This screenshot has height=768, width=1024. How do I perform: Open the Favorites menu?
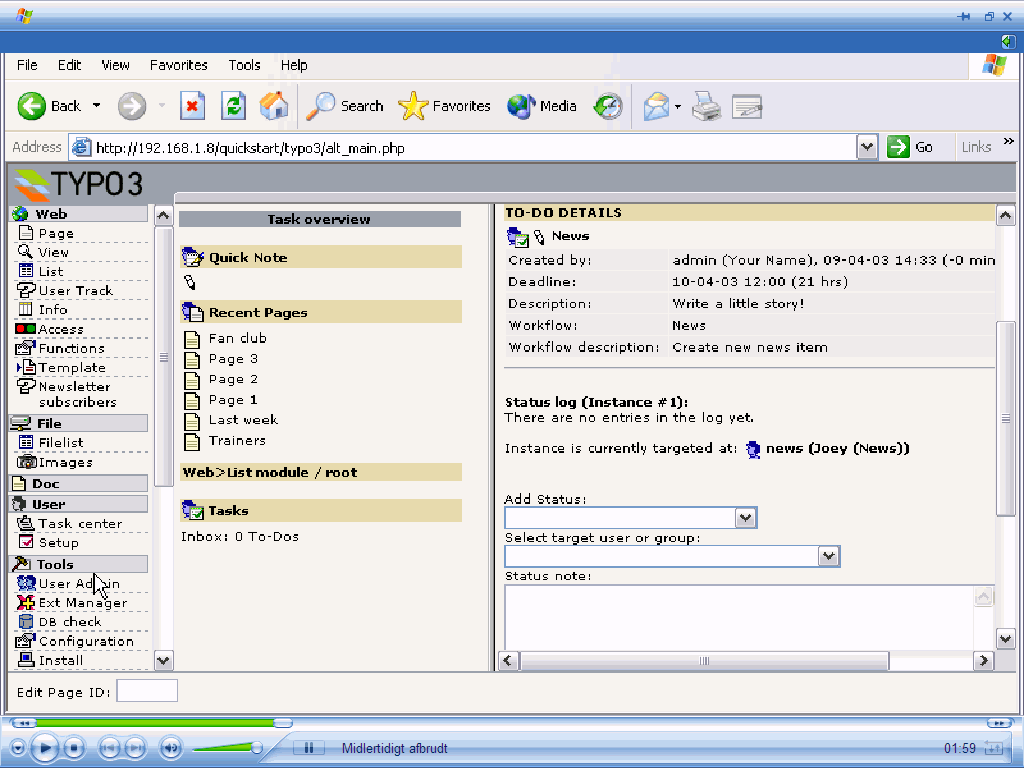tap(178, 65)
